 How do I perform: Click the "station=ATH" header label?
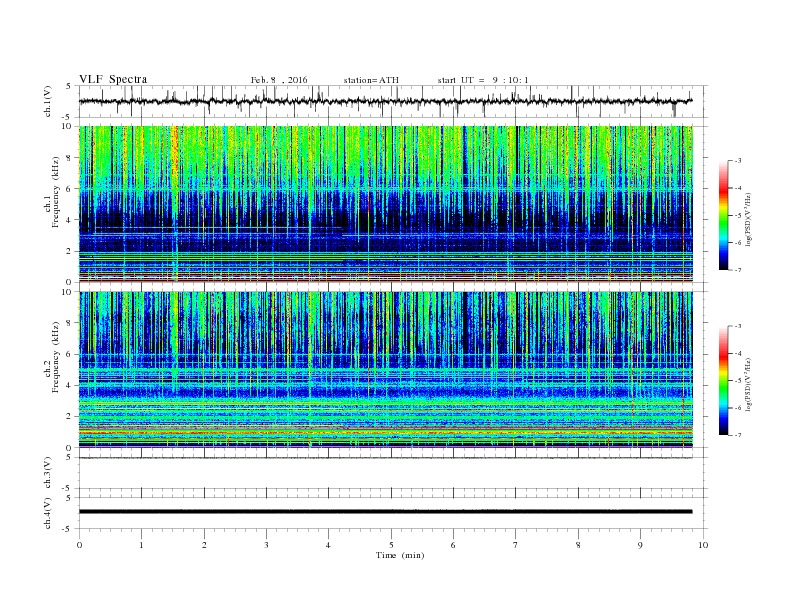pyautogui.click(x=371, y=80)
